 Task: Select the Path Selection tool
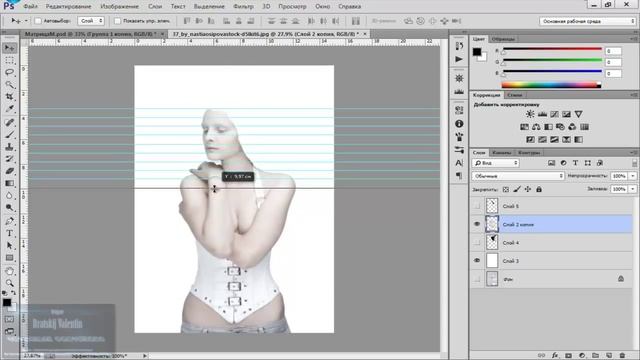[9, 245]
